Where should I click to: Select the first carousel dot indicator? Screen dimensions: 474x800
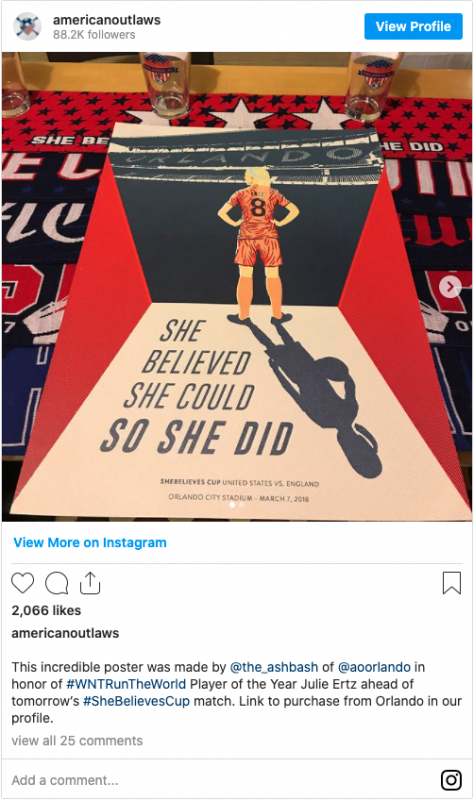(x=232, y=505)
